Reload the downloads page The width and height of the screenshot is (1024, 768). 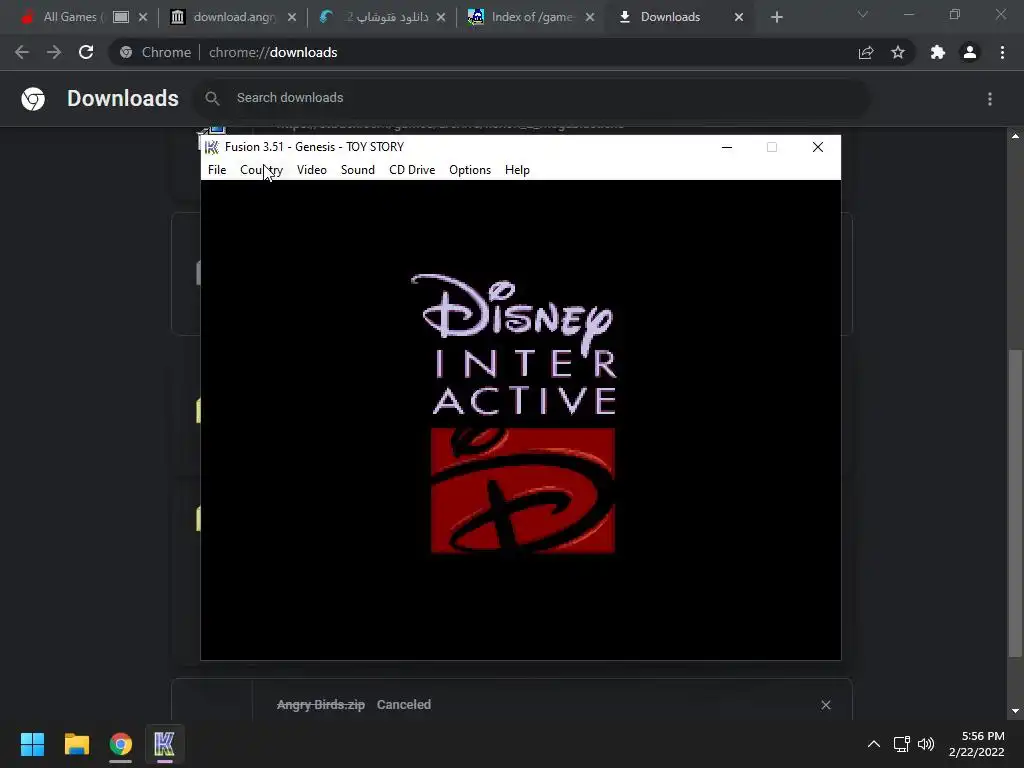86,52
